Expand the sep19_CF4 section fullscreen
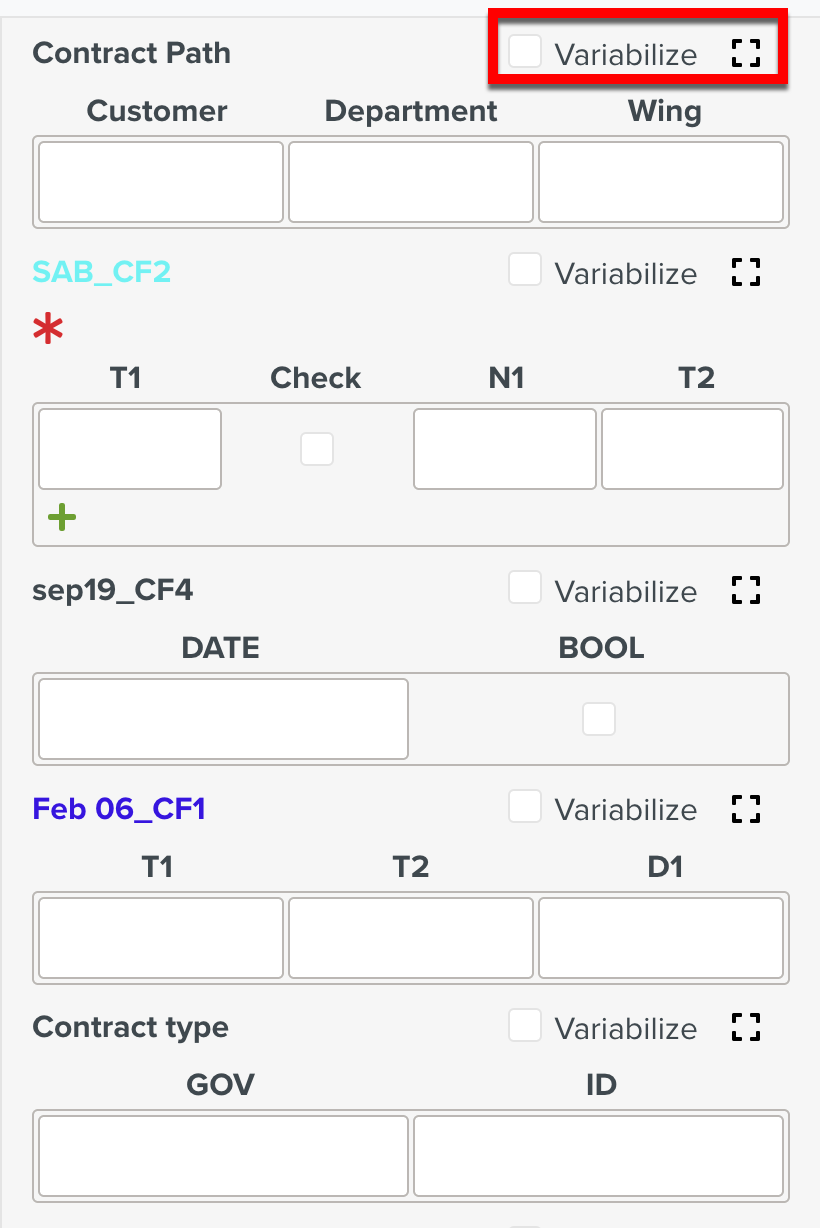This screenshot has height=1228, width=820. click(x=745, y=590)
